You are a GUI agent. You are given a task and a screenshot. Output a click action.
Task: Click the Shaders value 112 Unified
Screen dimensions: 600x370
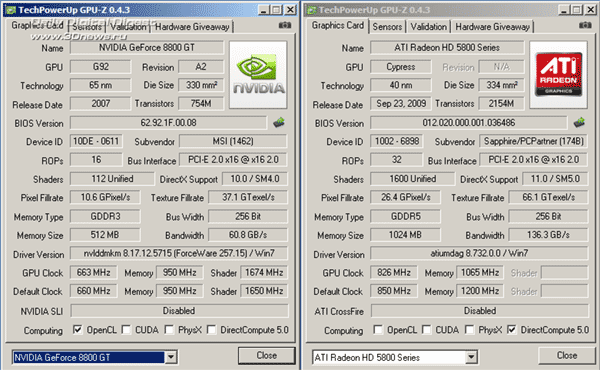coord(112,179)
